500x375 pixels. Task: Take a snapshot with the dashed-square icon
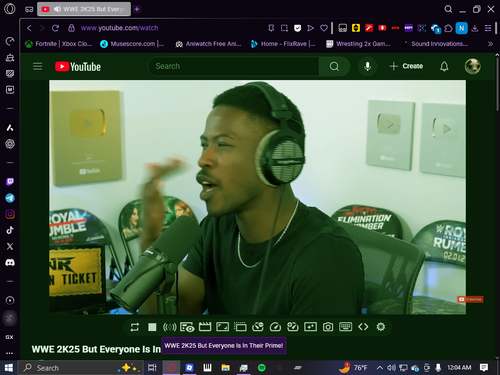pos(284,28)
